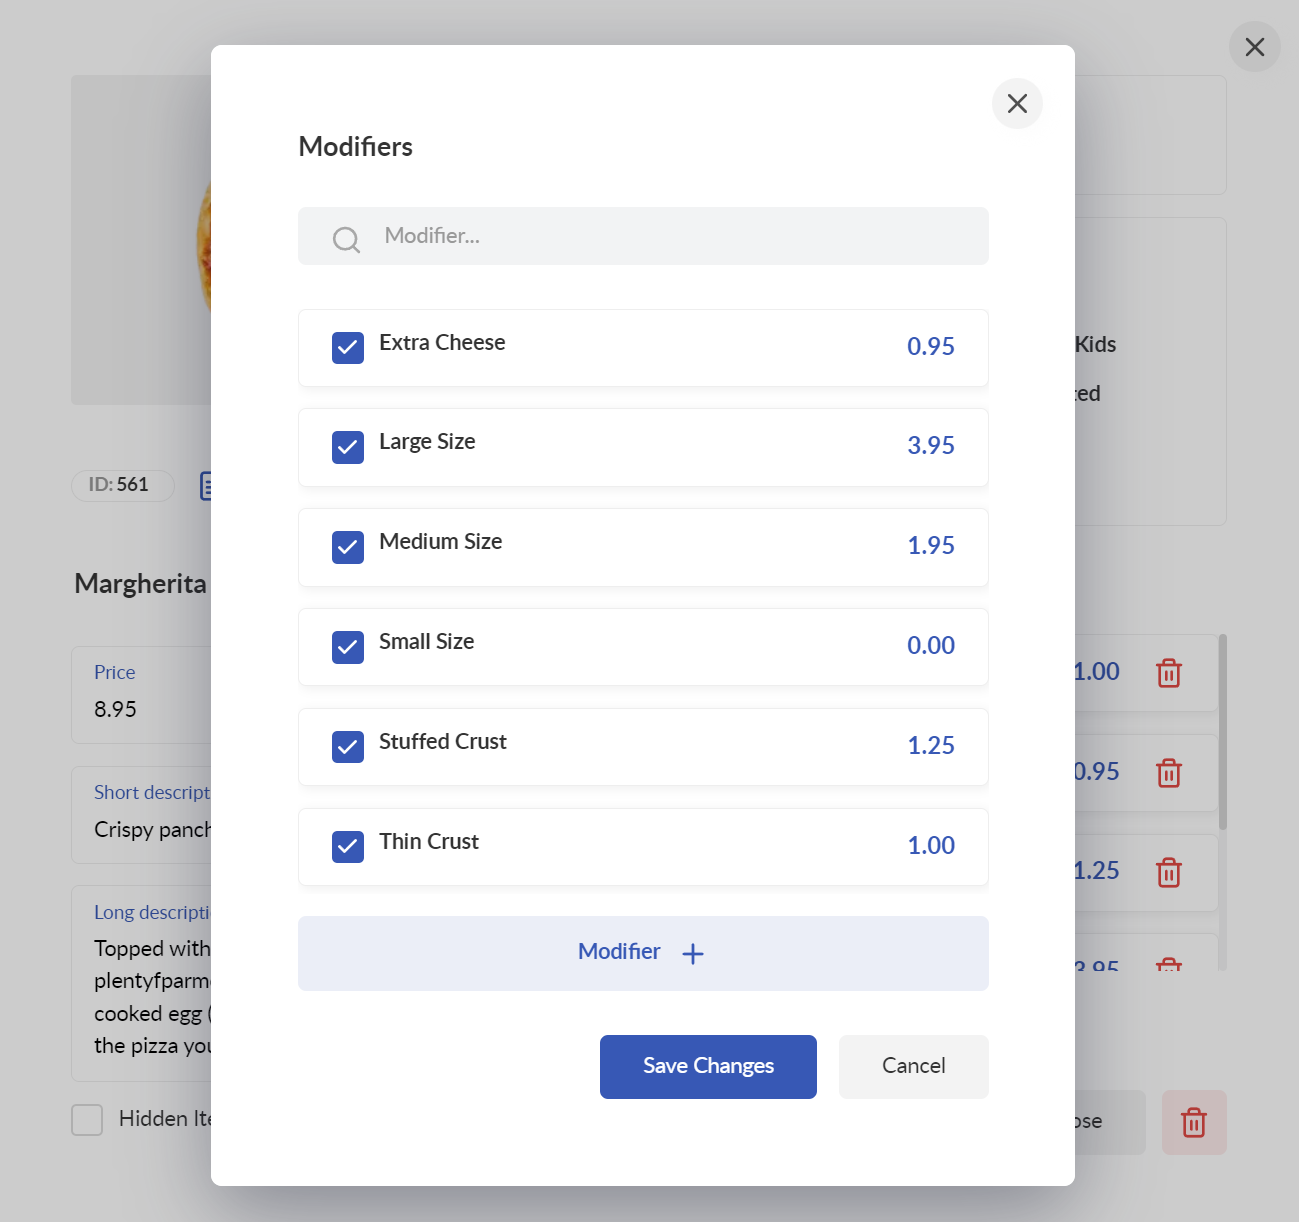
Task: Focus the Modifier search field
Action: (x=643, y=236)
